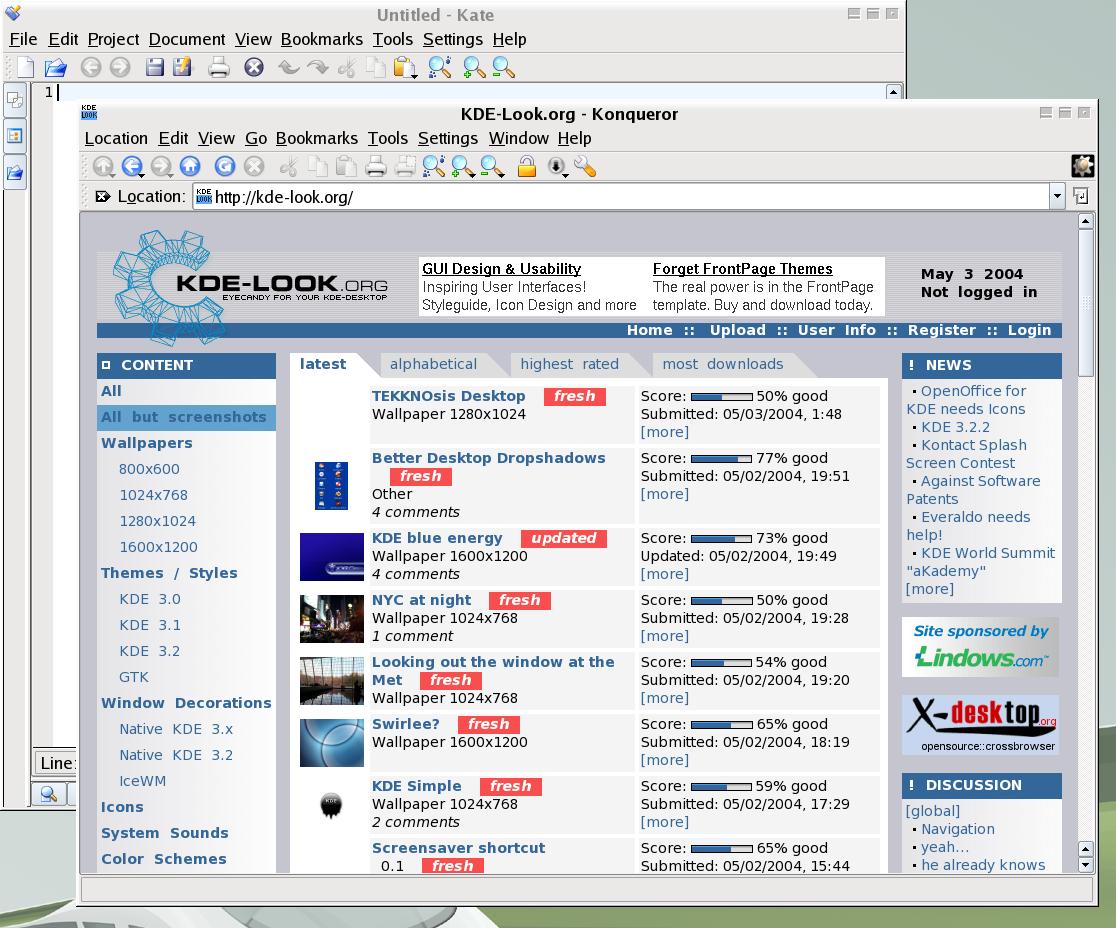Click the Zoom In magnifier in Kate toolbar
1116x928 pixels.
(474, 68)
